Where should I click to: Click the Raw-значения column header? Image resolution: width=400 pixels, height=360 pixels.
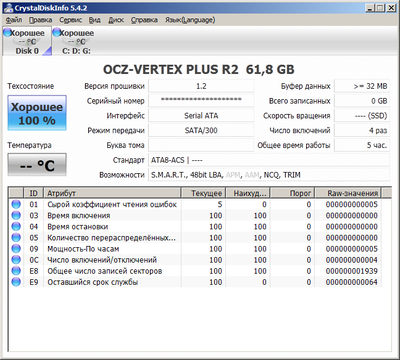click(348, 193)
